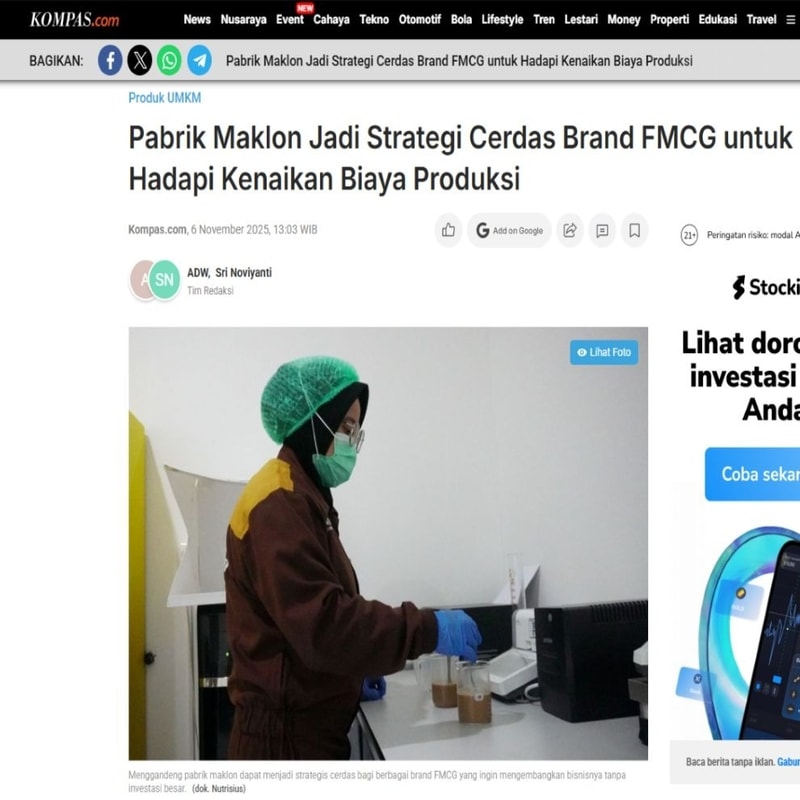Like the article with thumbs-up icon
Image resolution: width=800 pixels, height=800 pixels.
pos(448,230)
